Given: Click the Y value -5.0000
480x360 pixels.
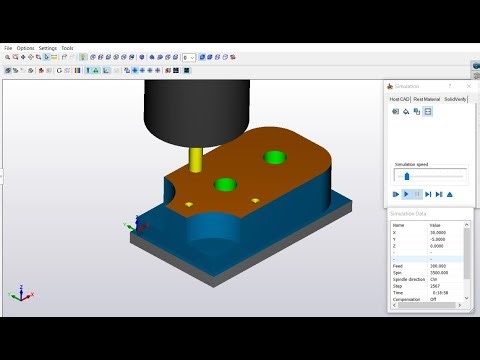Looking at the screenshot, I should pos(438,239).
